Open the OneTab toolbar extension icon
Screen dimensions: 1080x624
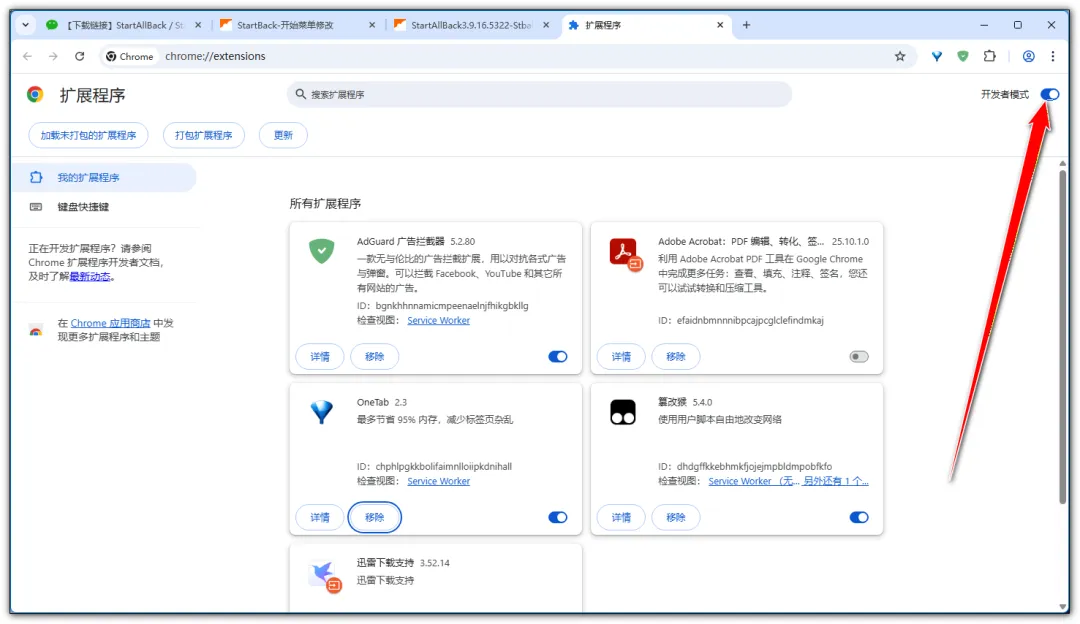pos(937,56)
